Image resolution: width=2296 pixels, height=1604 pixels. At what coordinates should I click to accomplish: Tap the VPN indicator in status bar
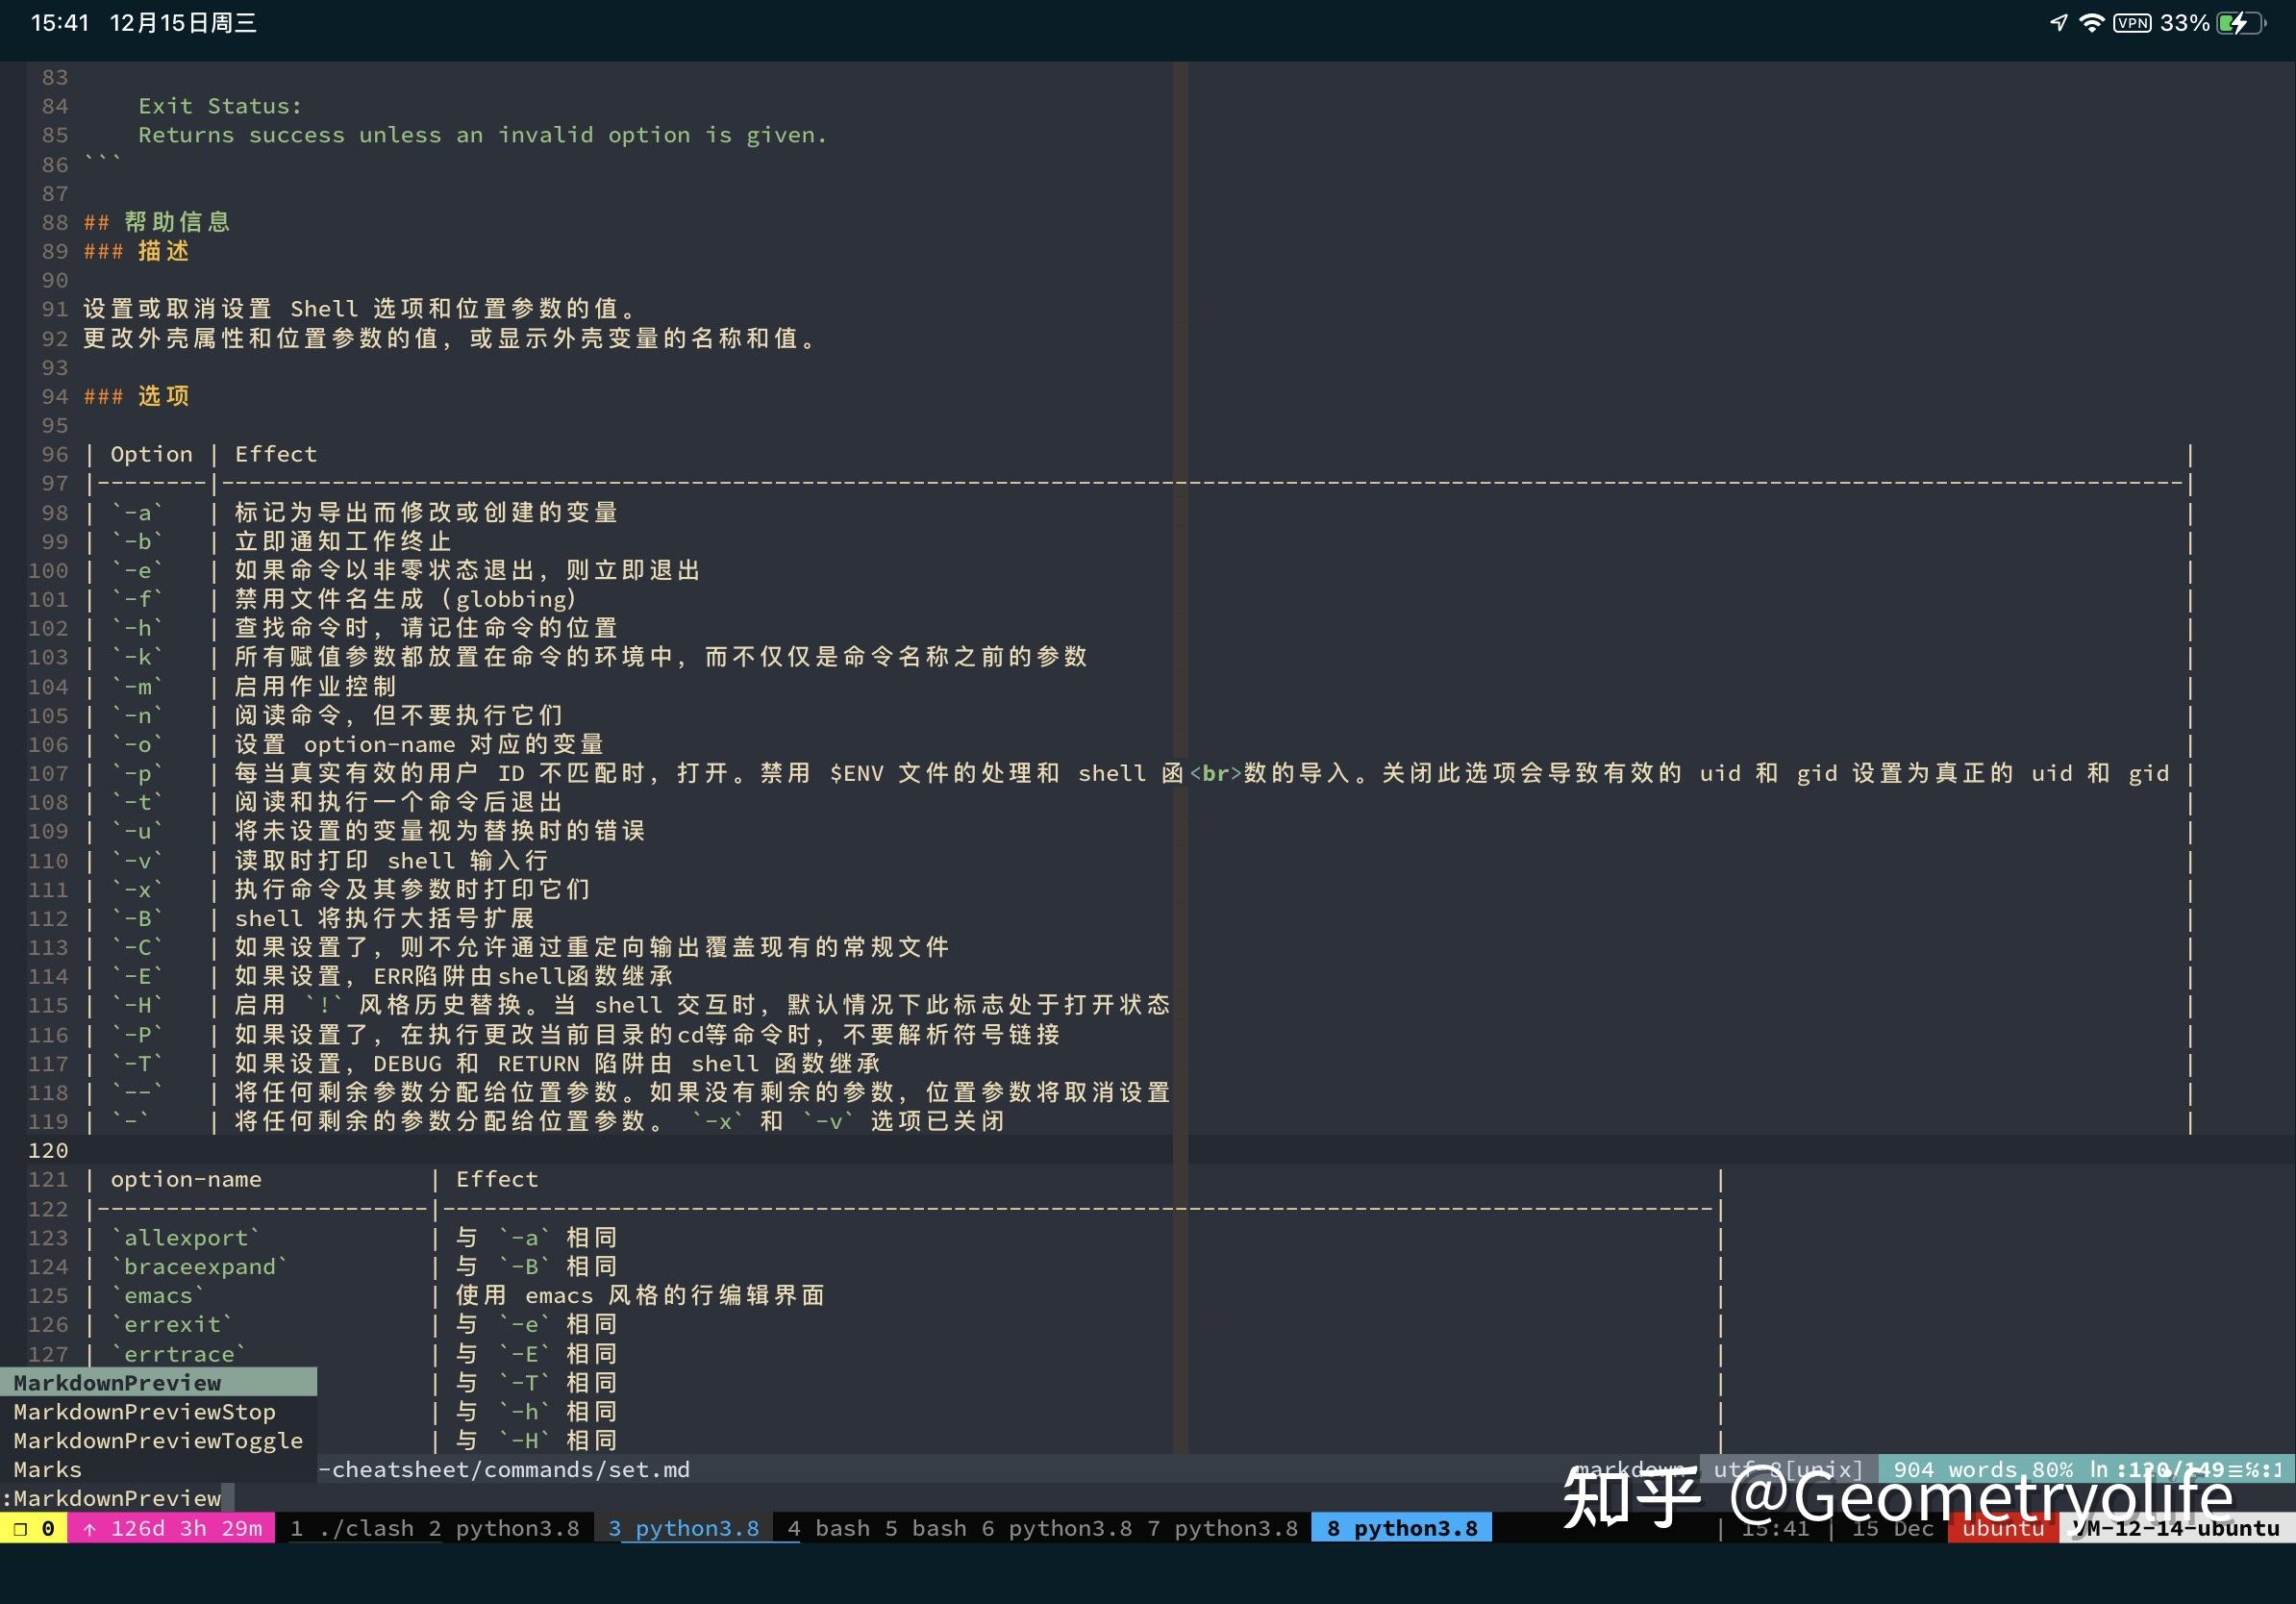coord(2132,23)
